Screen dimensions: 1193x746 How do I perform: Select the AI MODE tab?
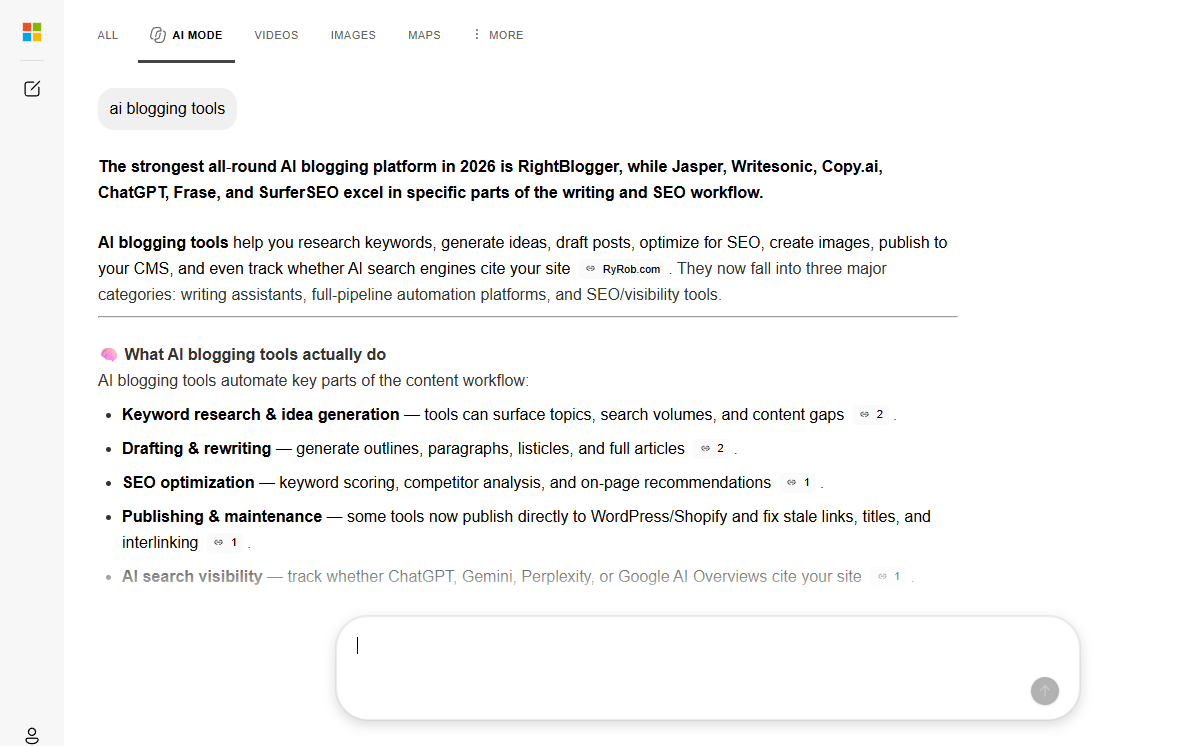[x=186, y=35]
